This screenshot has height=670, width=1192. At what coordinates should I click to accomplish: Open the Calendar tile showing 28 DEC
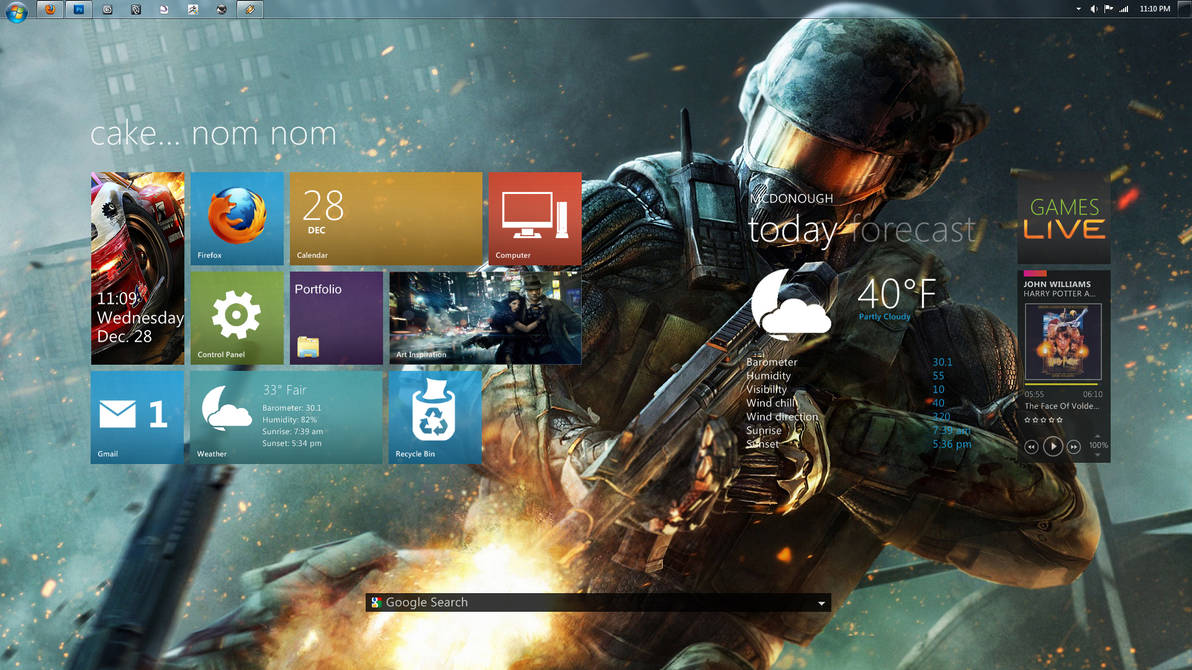tap(386, 215)
